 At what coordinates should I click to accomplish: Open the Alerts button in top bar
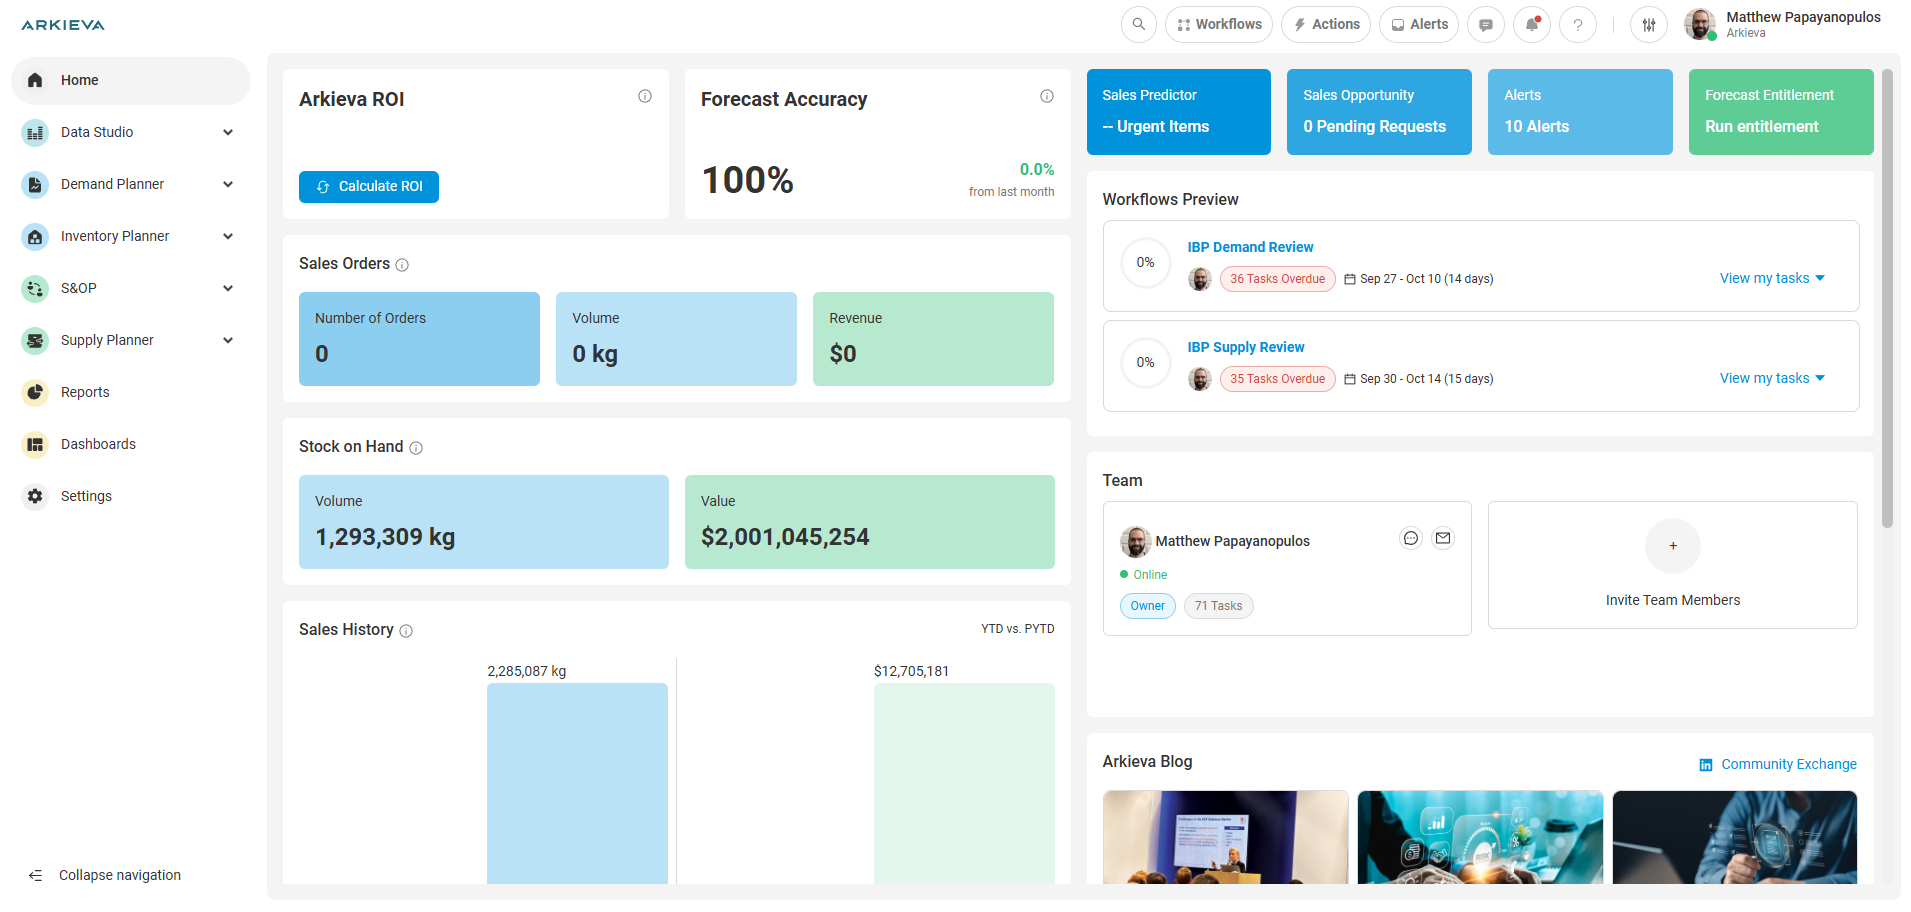[1419, 25]
